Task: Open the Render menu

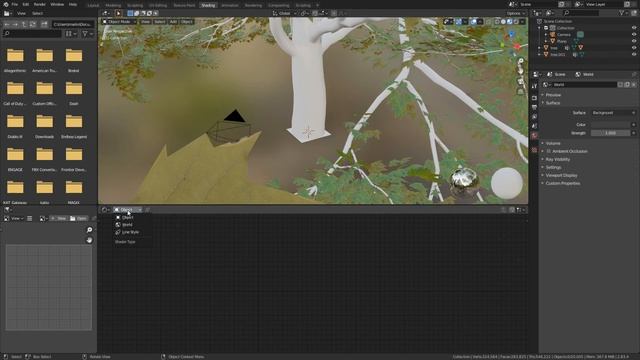Action: (40, 4)
